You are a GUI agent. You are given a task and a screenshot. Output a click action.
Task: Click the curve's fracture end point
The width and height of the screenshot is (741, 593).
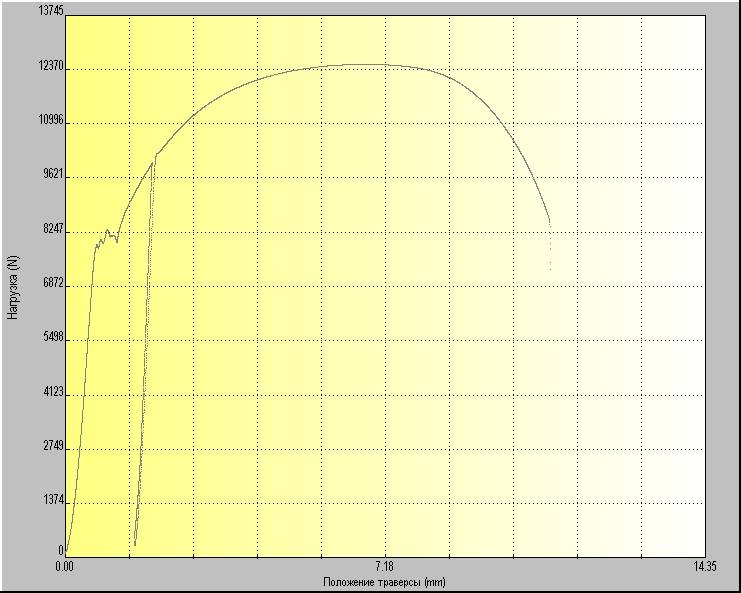click(x=549, y=222)
